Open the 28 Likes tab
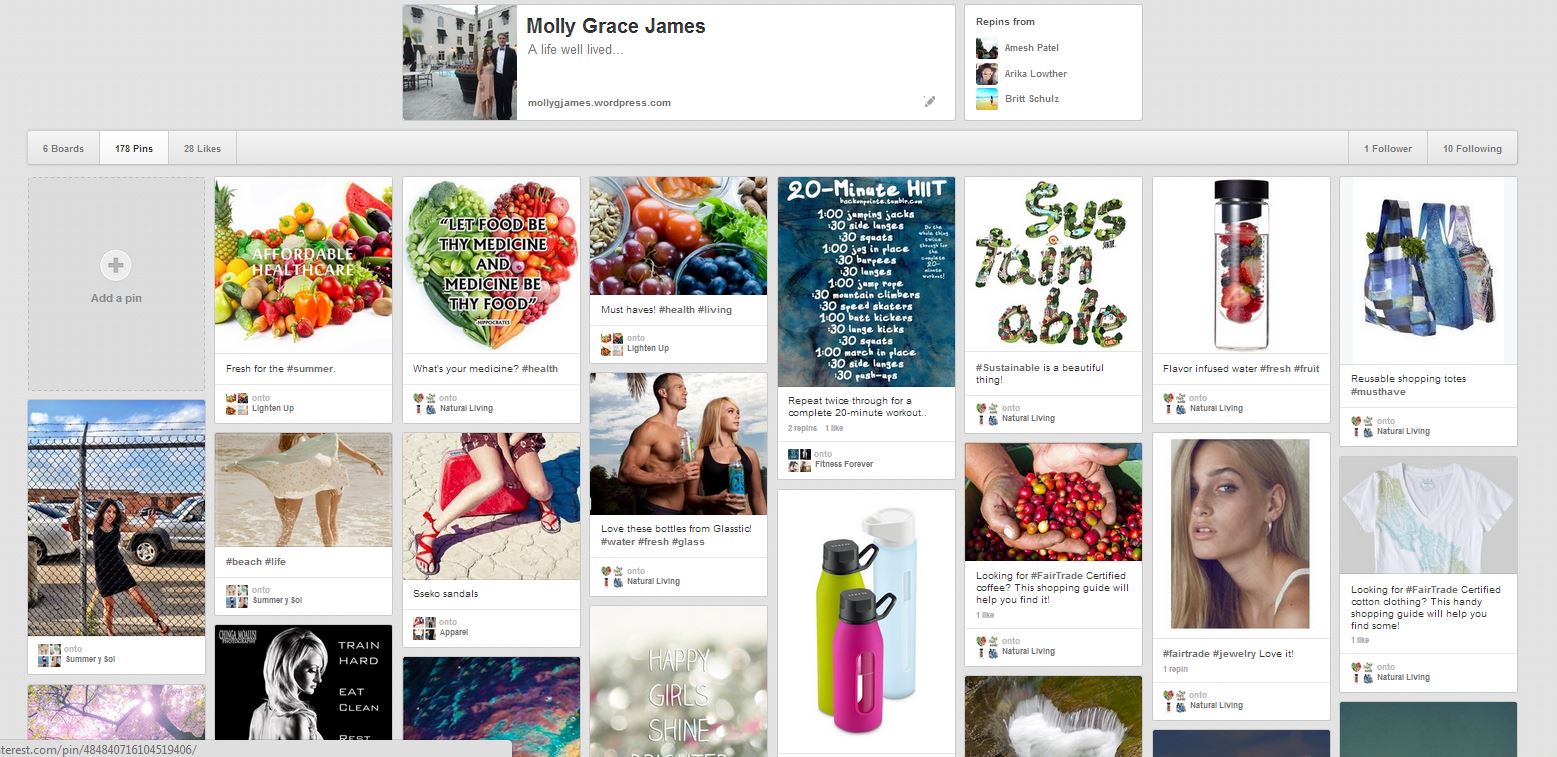The height and width of the screenshot is (757, 1557). click(202, 149)
